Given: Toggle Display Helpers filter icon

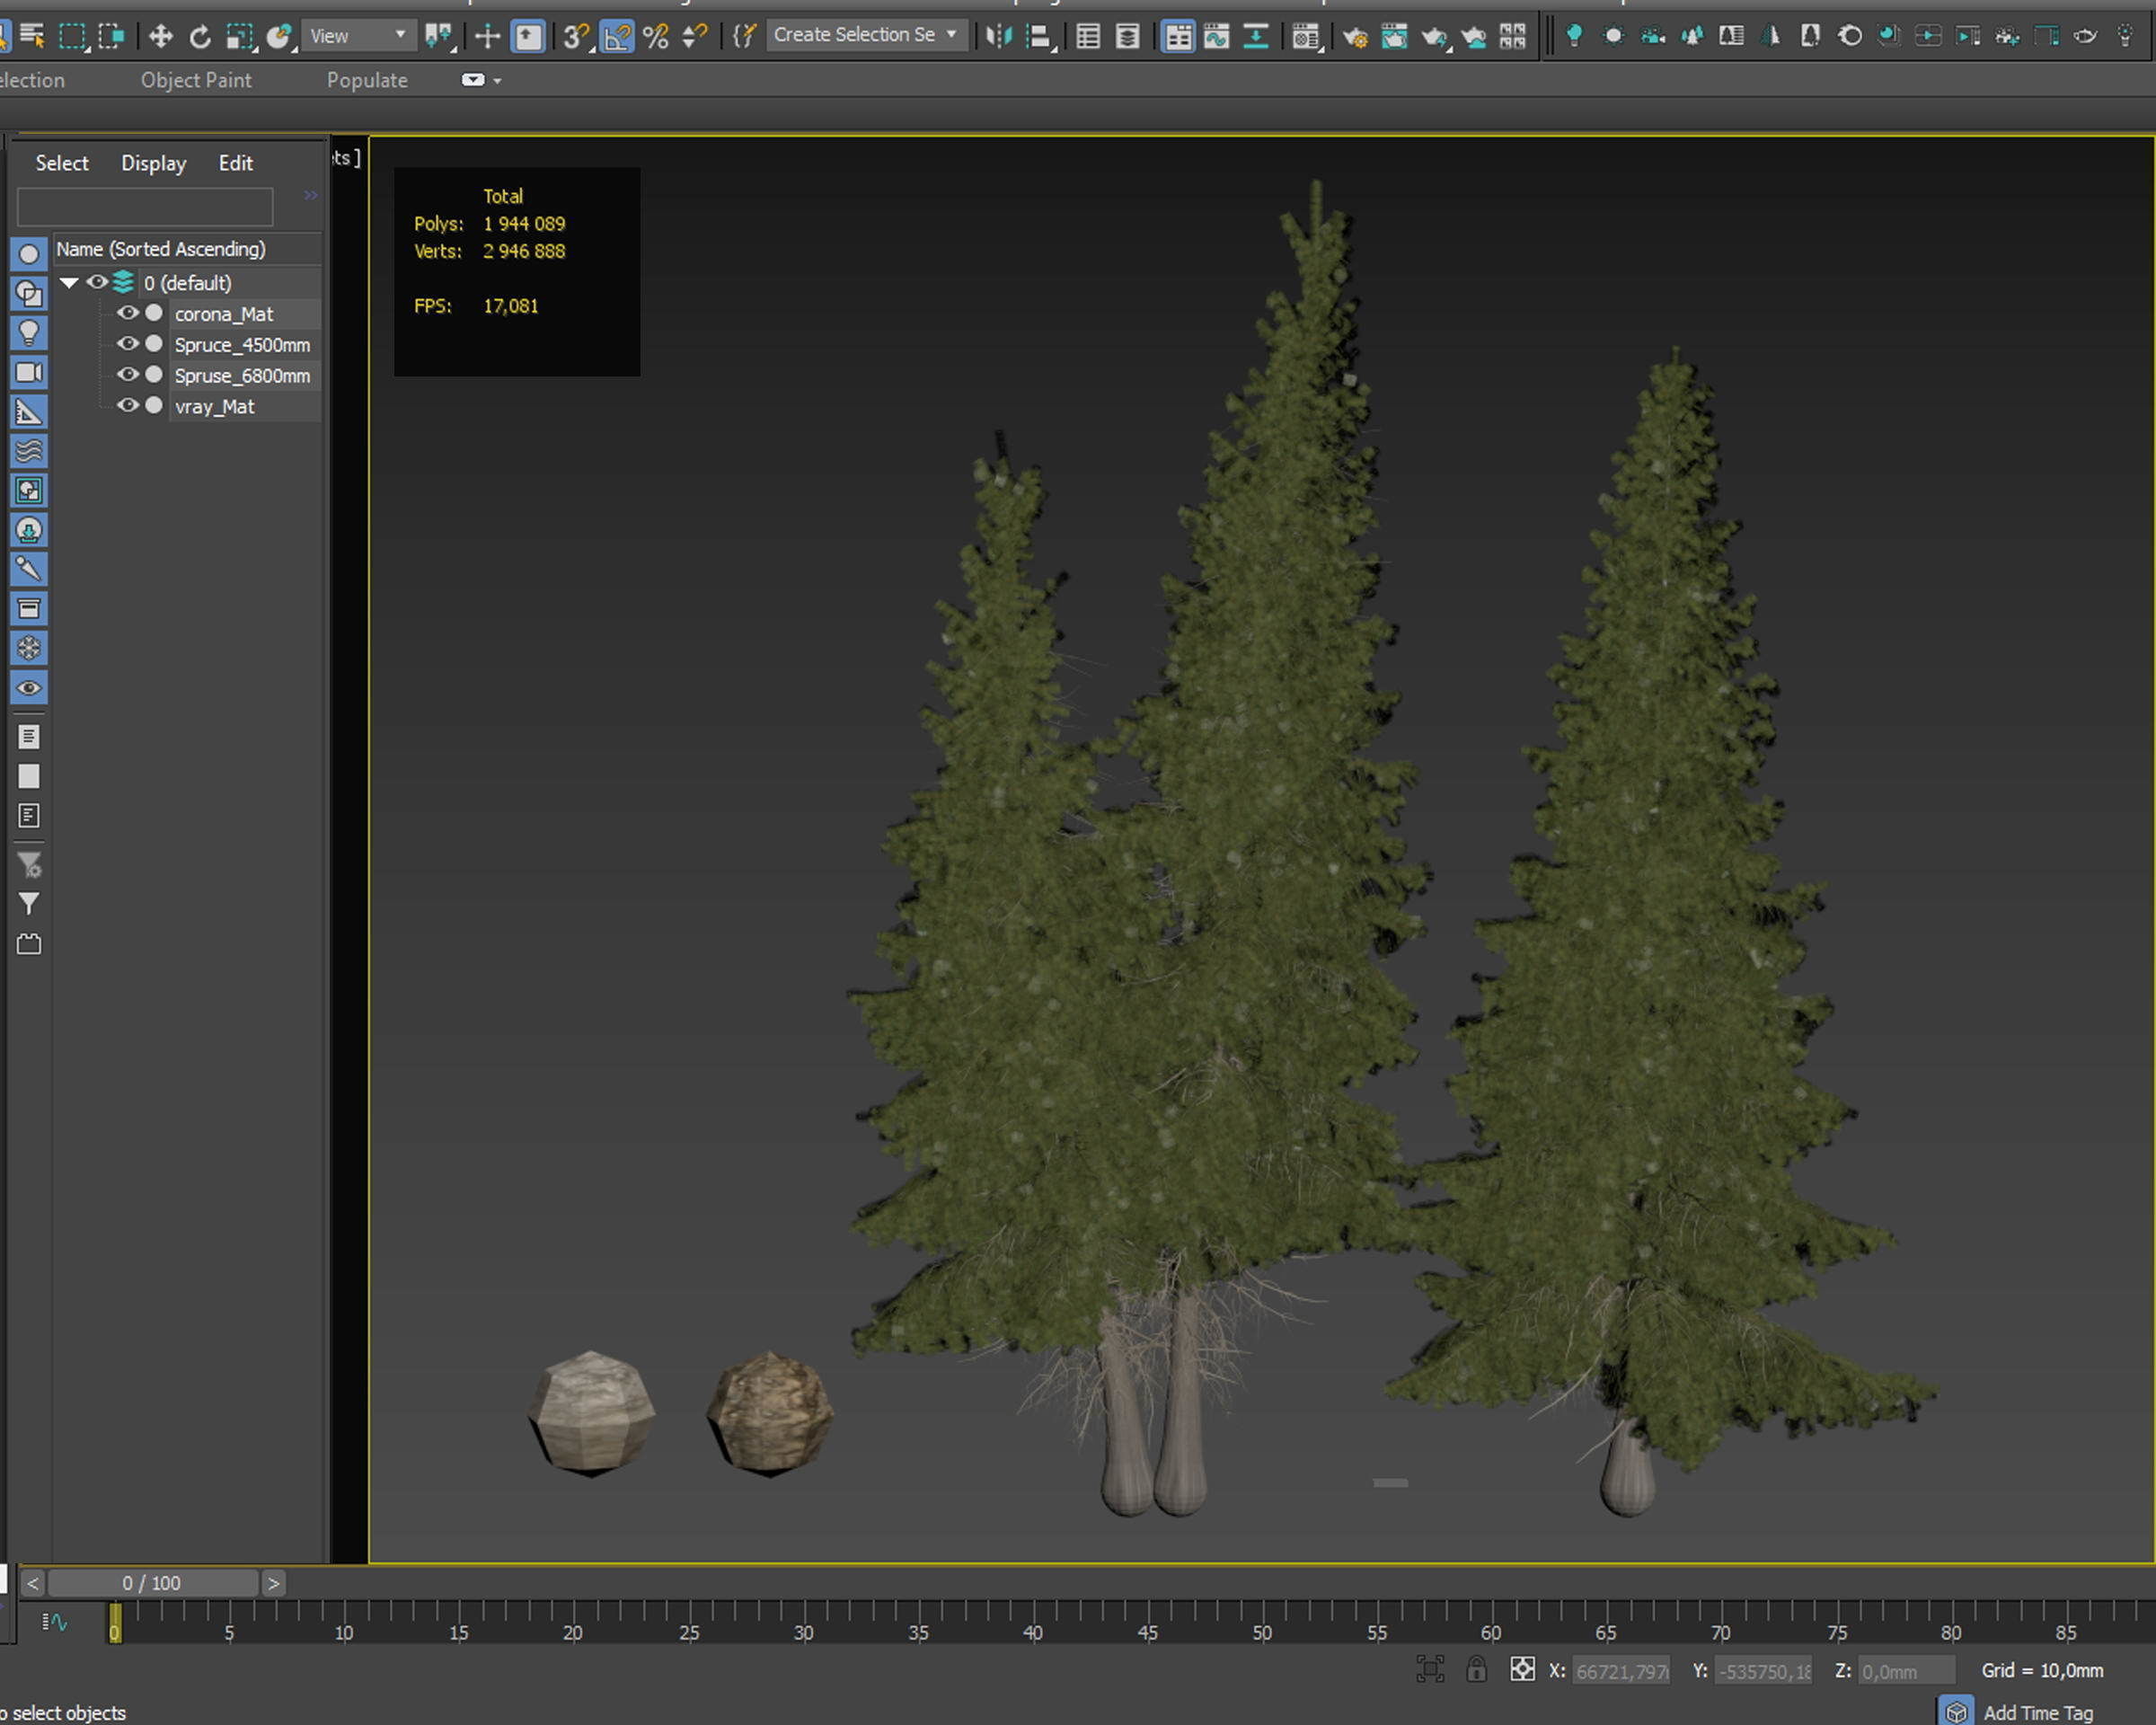Looking at the screenshot, I should 29,411.
